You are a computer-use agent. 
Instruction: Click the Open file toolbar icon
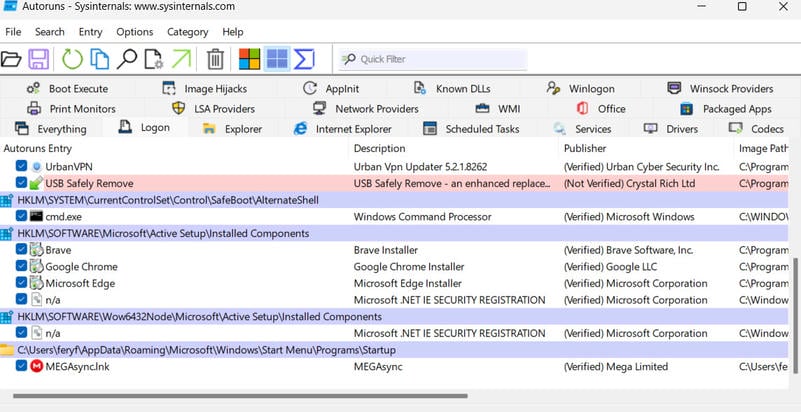[11, 59]
